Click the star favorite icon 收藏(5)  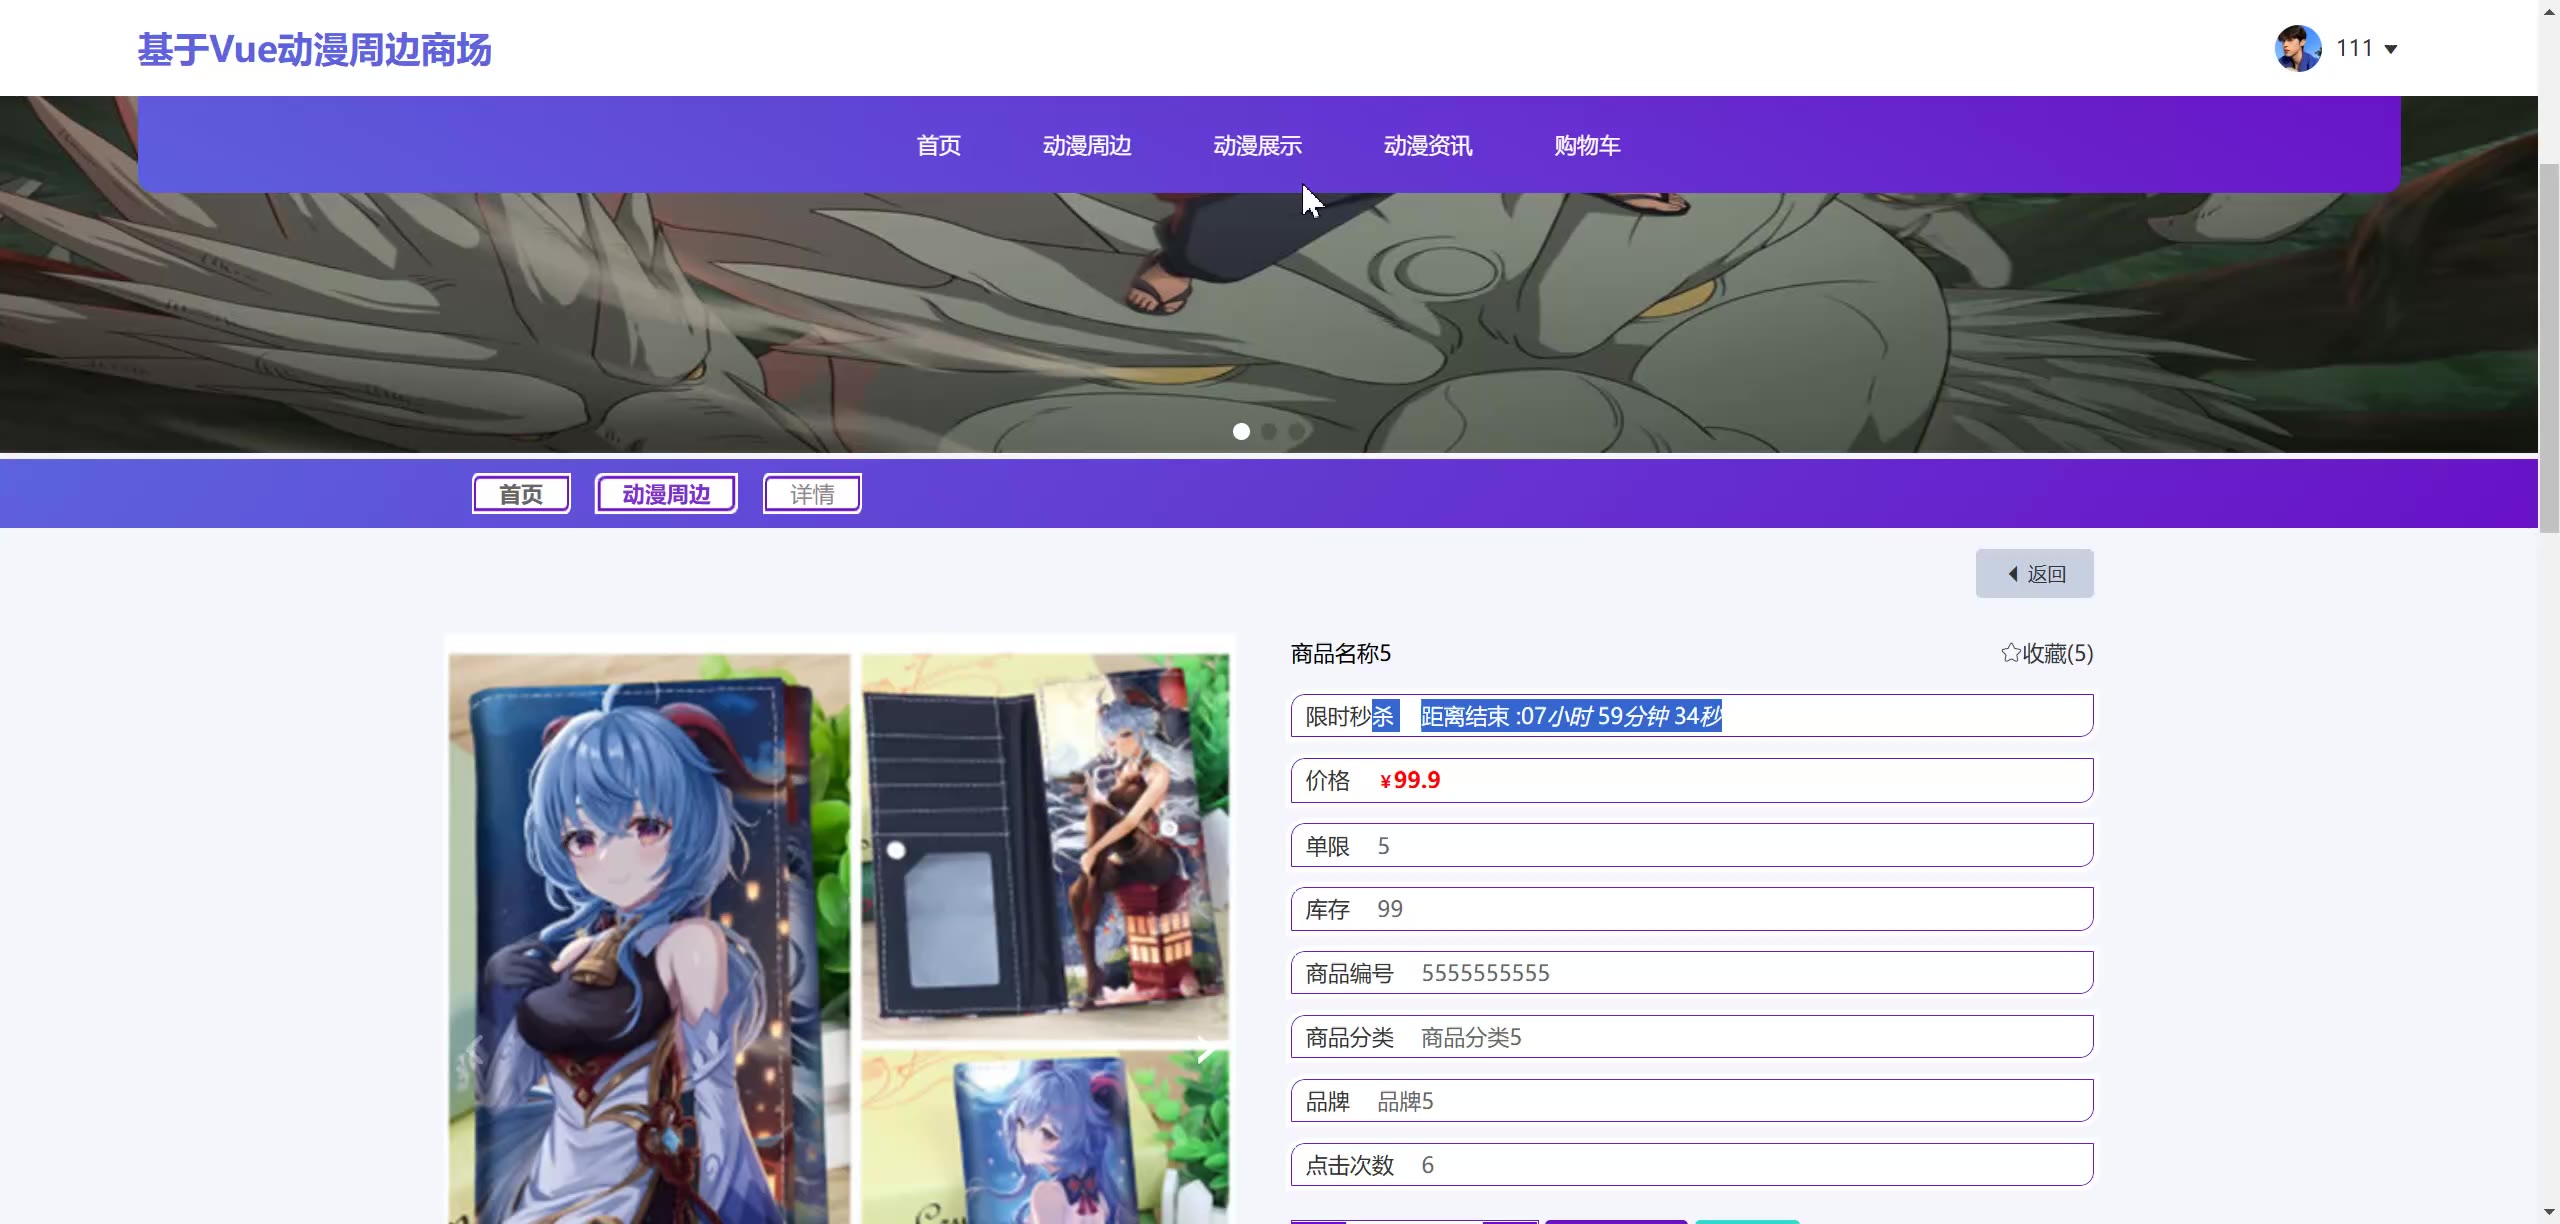[x=2010, y=653]
